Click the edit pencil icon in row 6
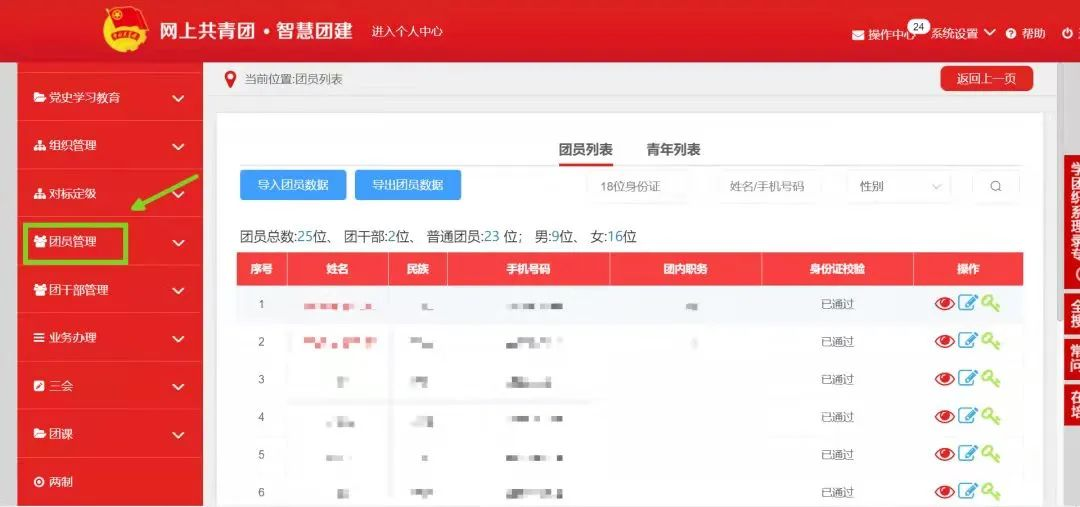 (967, 491)
